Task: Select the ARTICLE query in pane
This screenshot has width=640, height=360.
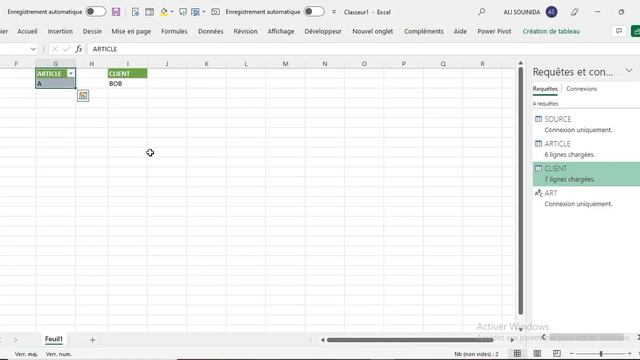Action: 586,149
